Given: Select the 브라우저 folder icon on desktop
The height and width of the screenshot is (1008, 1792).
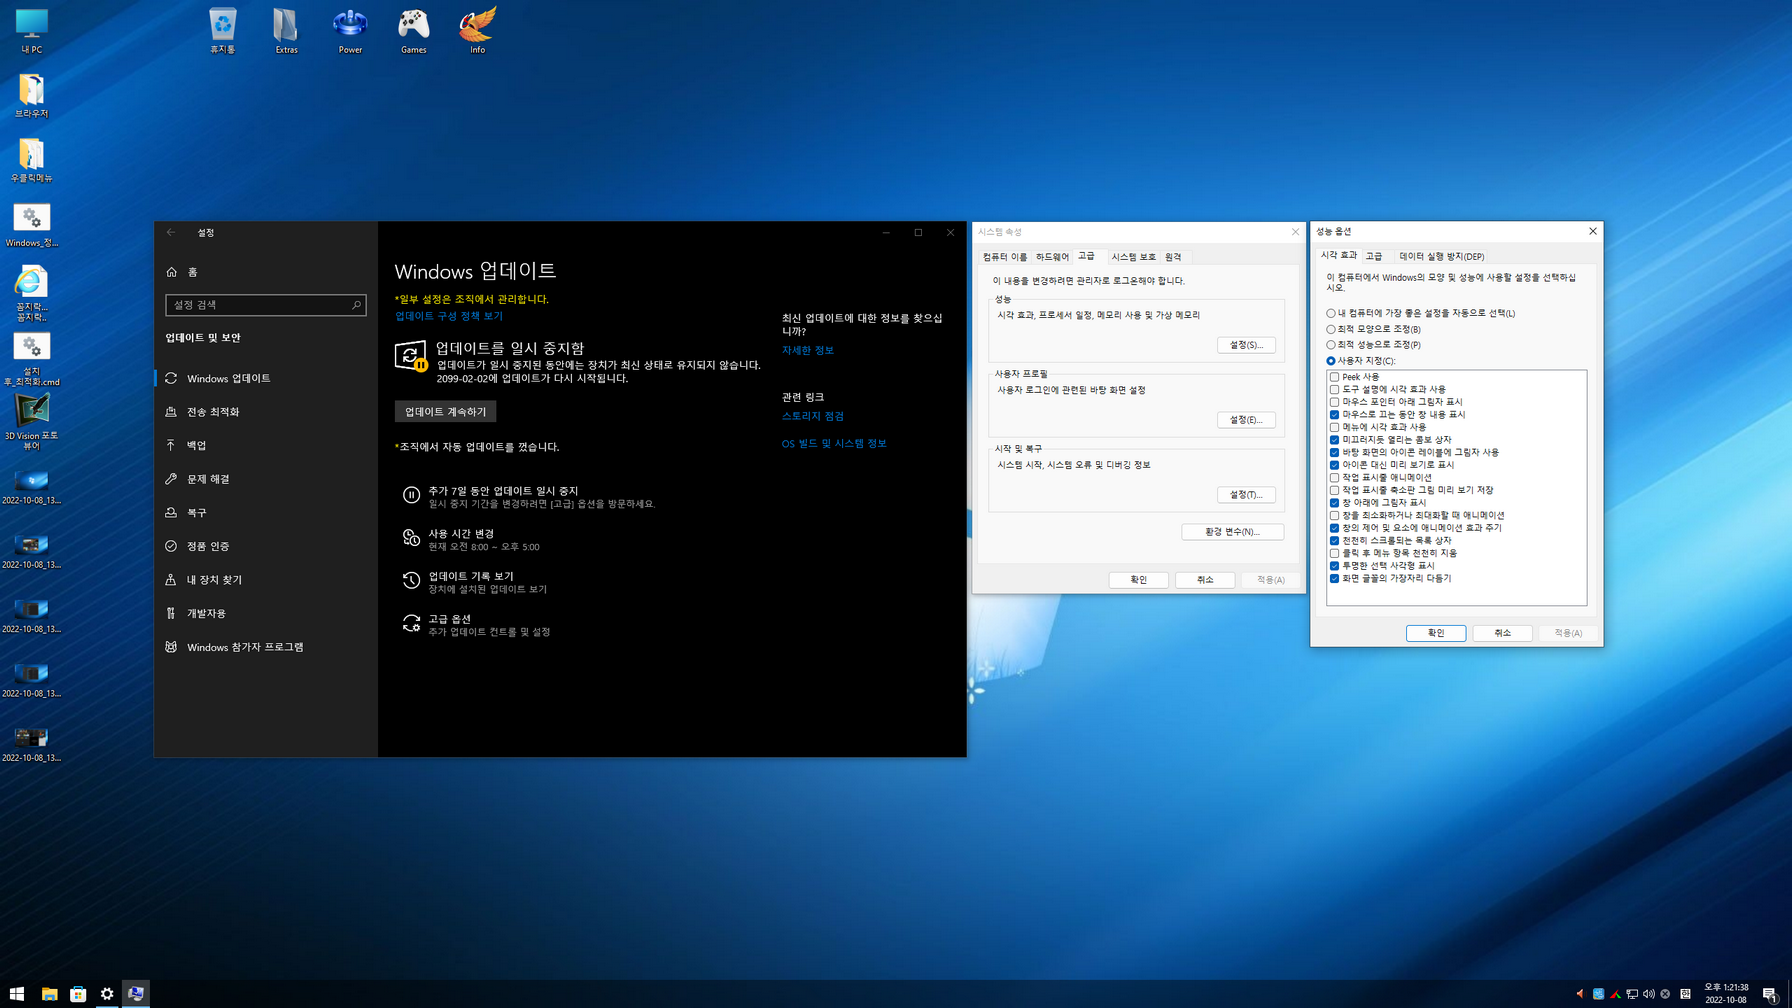Looking at the screenshot, I should tap(31, 96).
